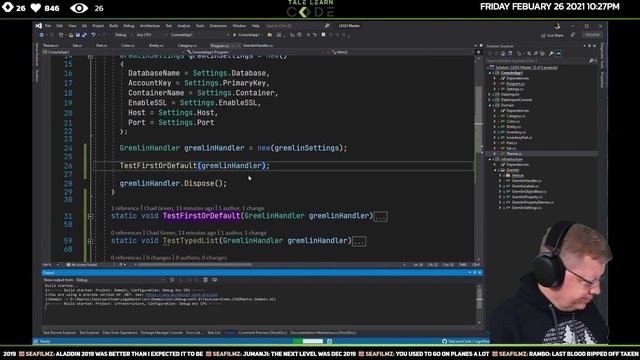Click the Save All toolbar icon
Image resolution: width=640 pixels, height=360 pixels.
84,35
